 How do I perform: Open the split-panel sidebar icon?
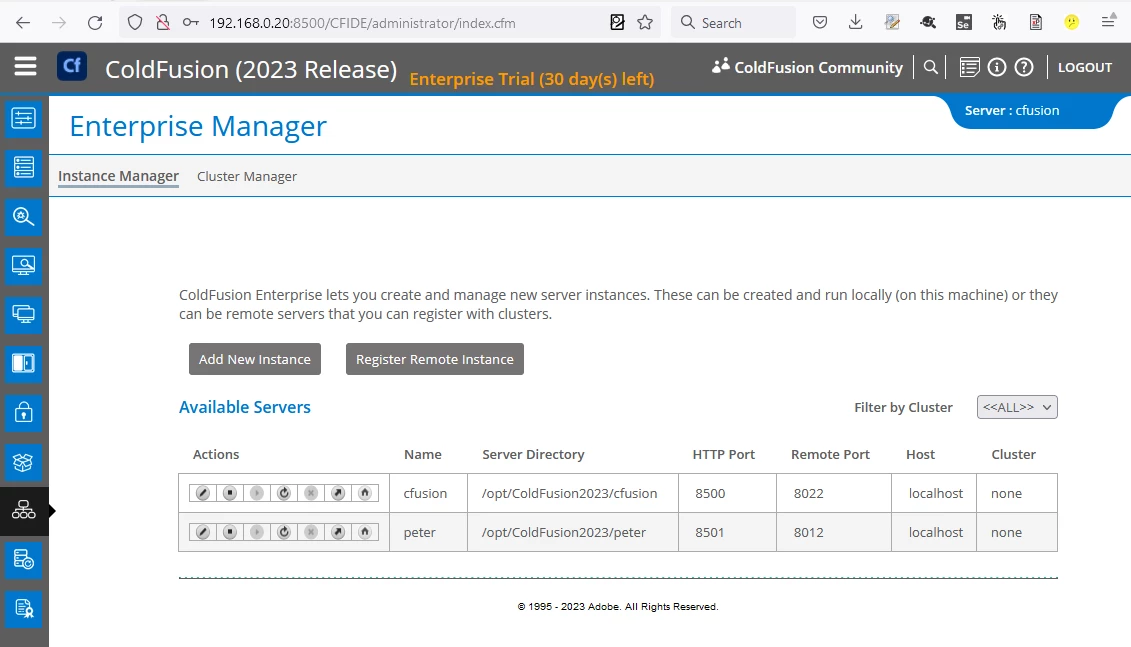[24, 363]
